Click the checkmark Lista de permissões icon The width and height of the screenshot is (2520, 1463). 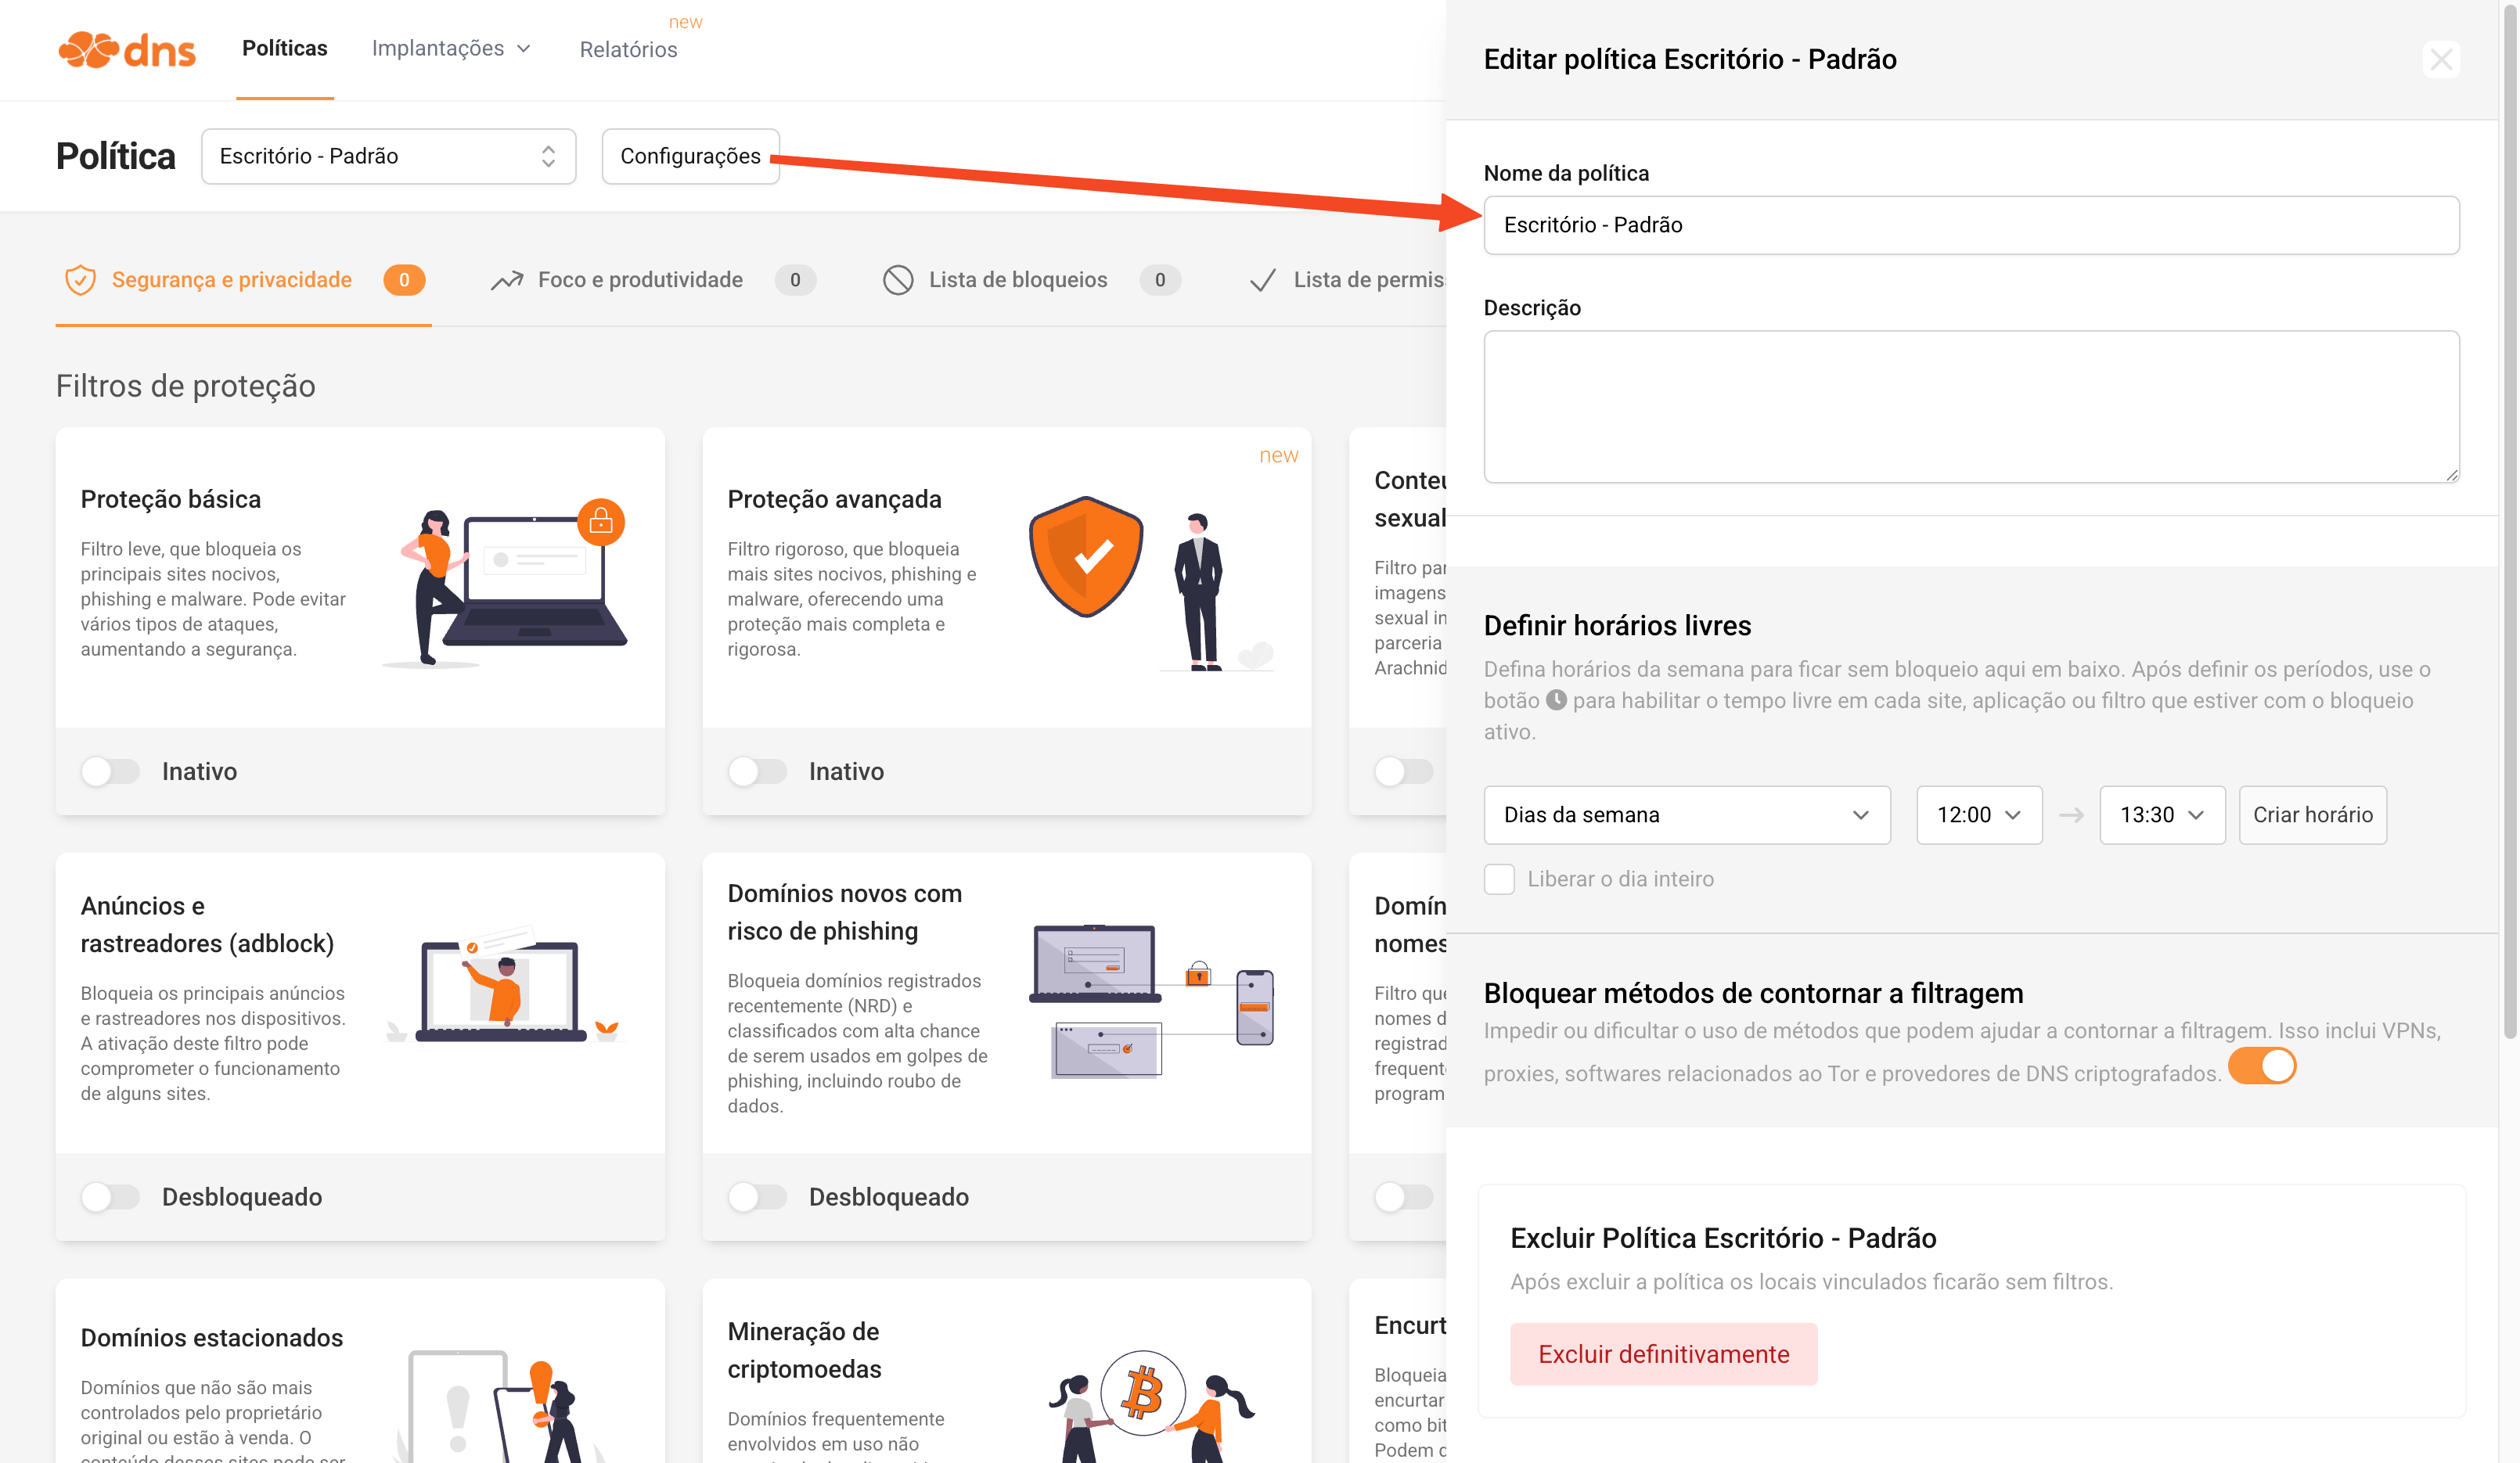tap(1263, 280)
